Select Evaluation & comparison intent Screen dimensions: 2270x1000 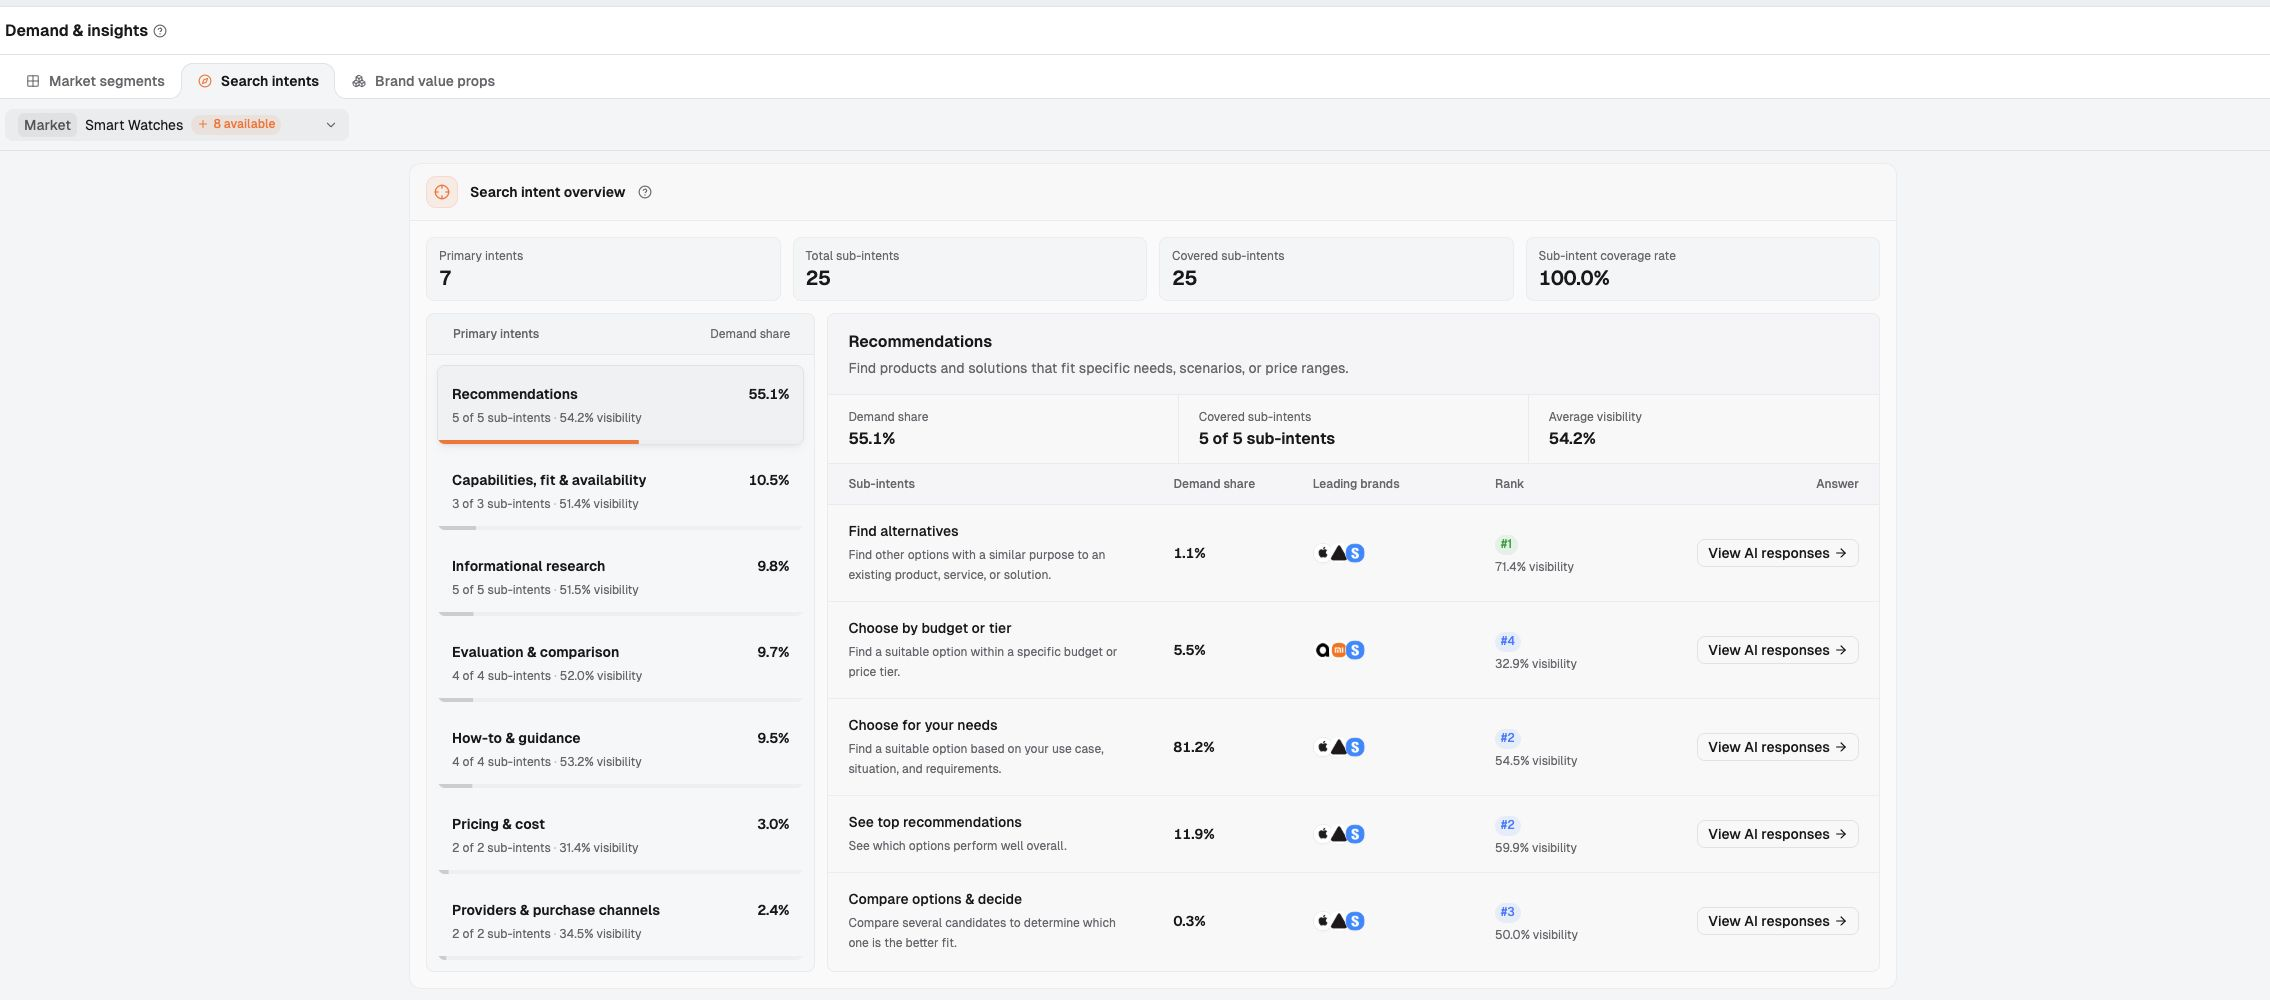click(620, 663)
